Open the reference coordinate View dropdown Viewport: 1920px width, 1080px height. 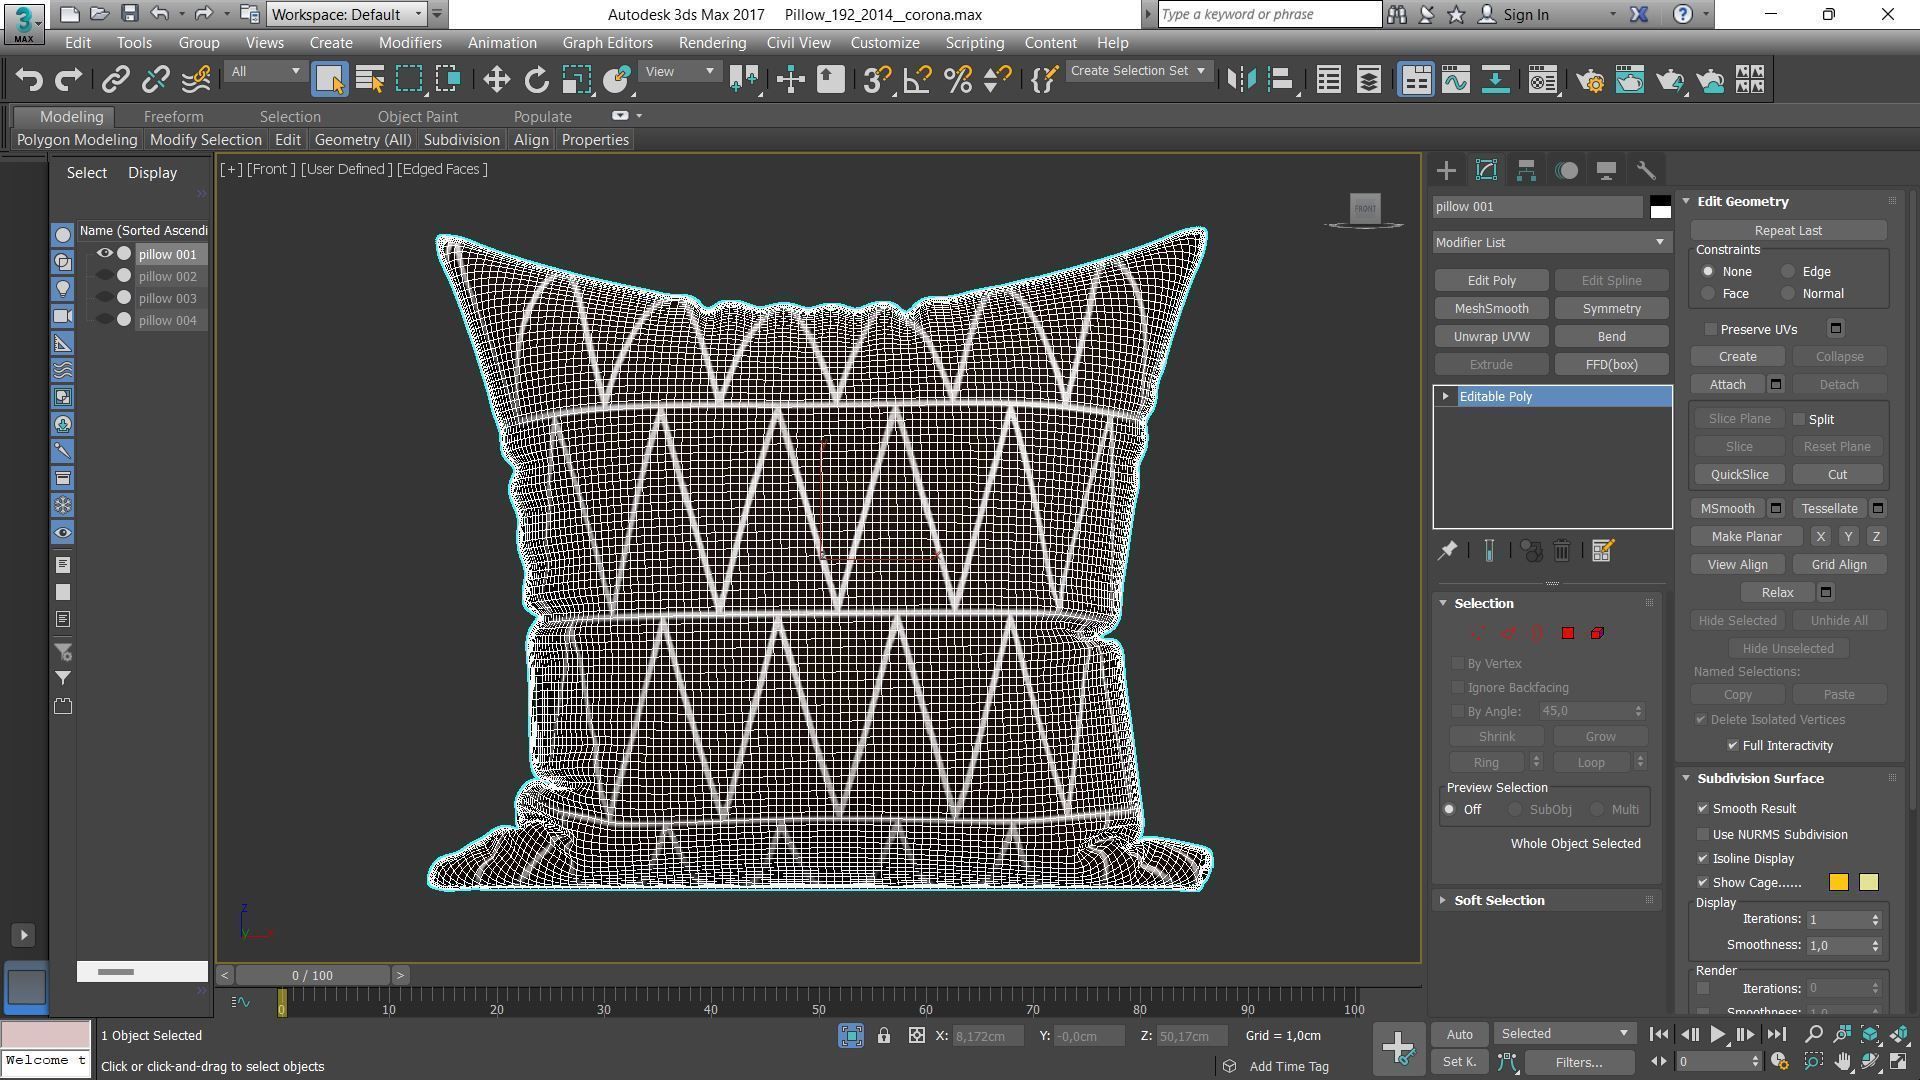coord(680,72)
